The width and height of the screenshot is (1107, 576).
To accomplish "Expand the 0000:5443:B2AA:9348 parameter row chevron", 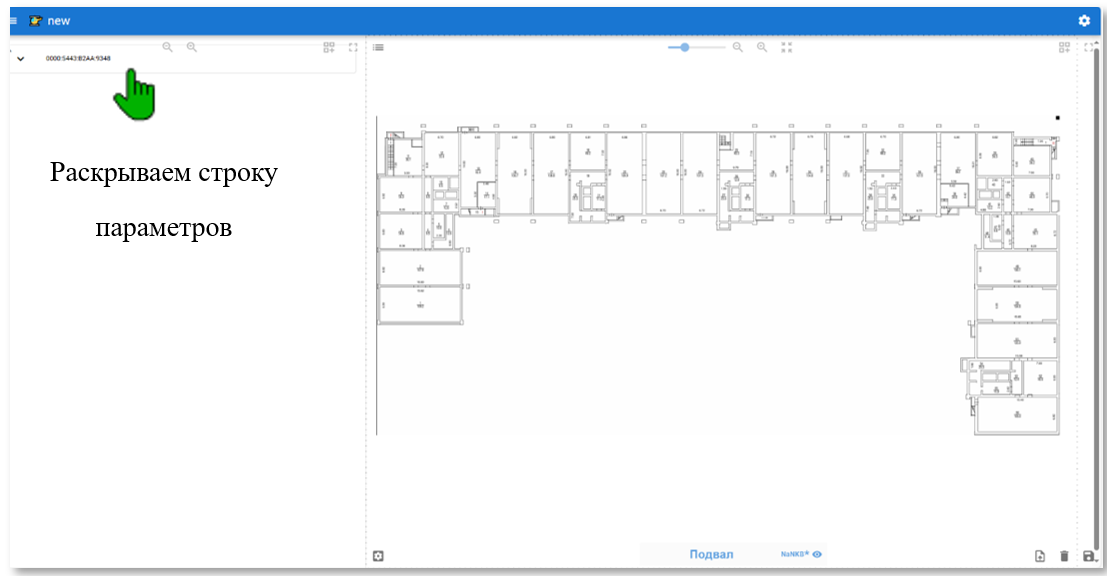I will click(x=20, y=59).
